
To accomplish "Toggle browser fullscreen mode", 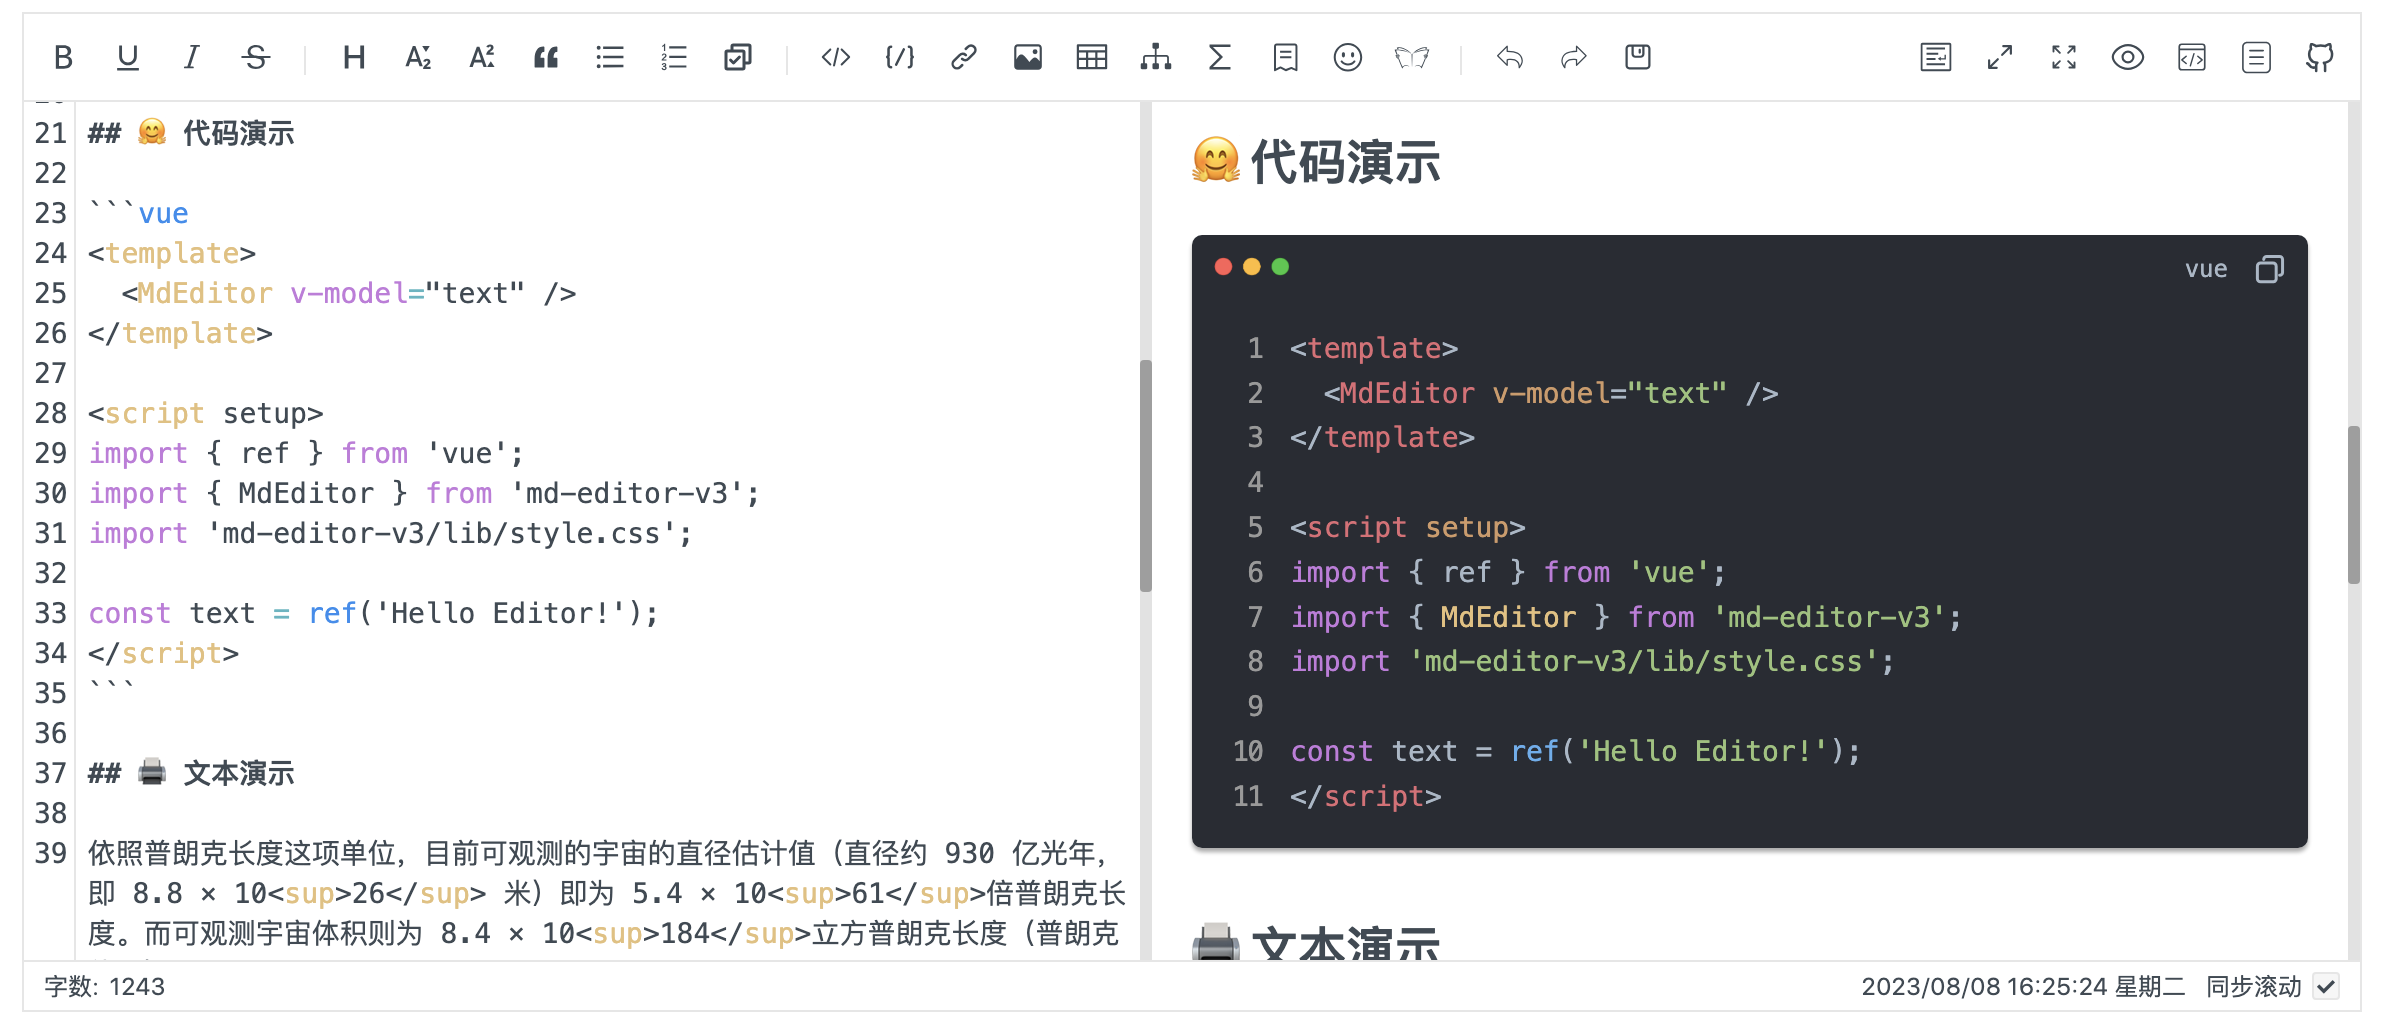I will click(x=2064, y=57).
